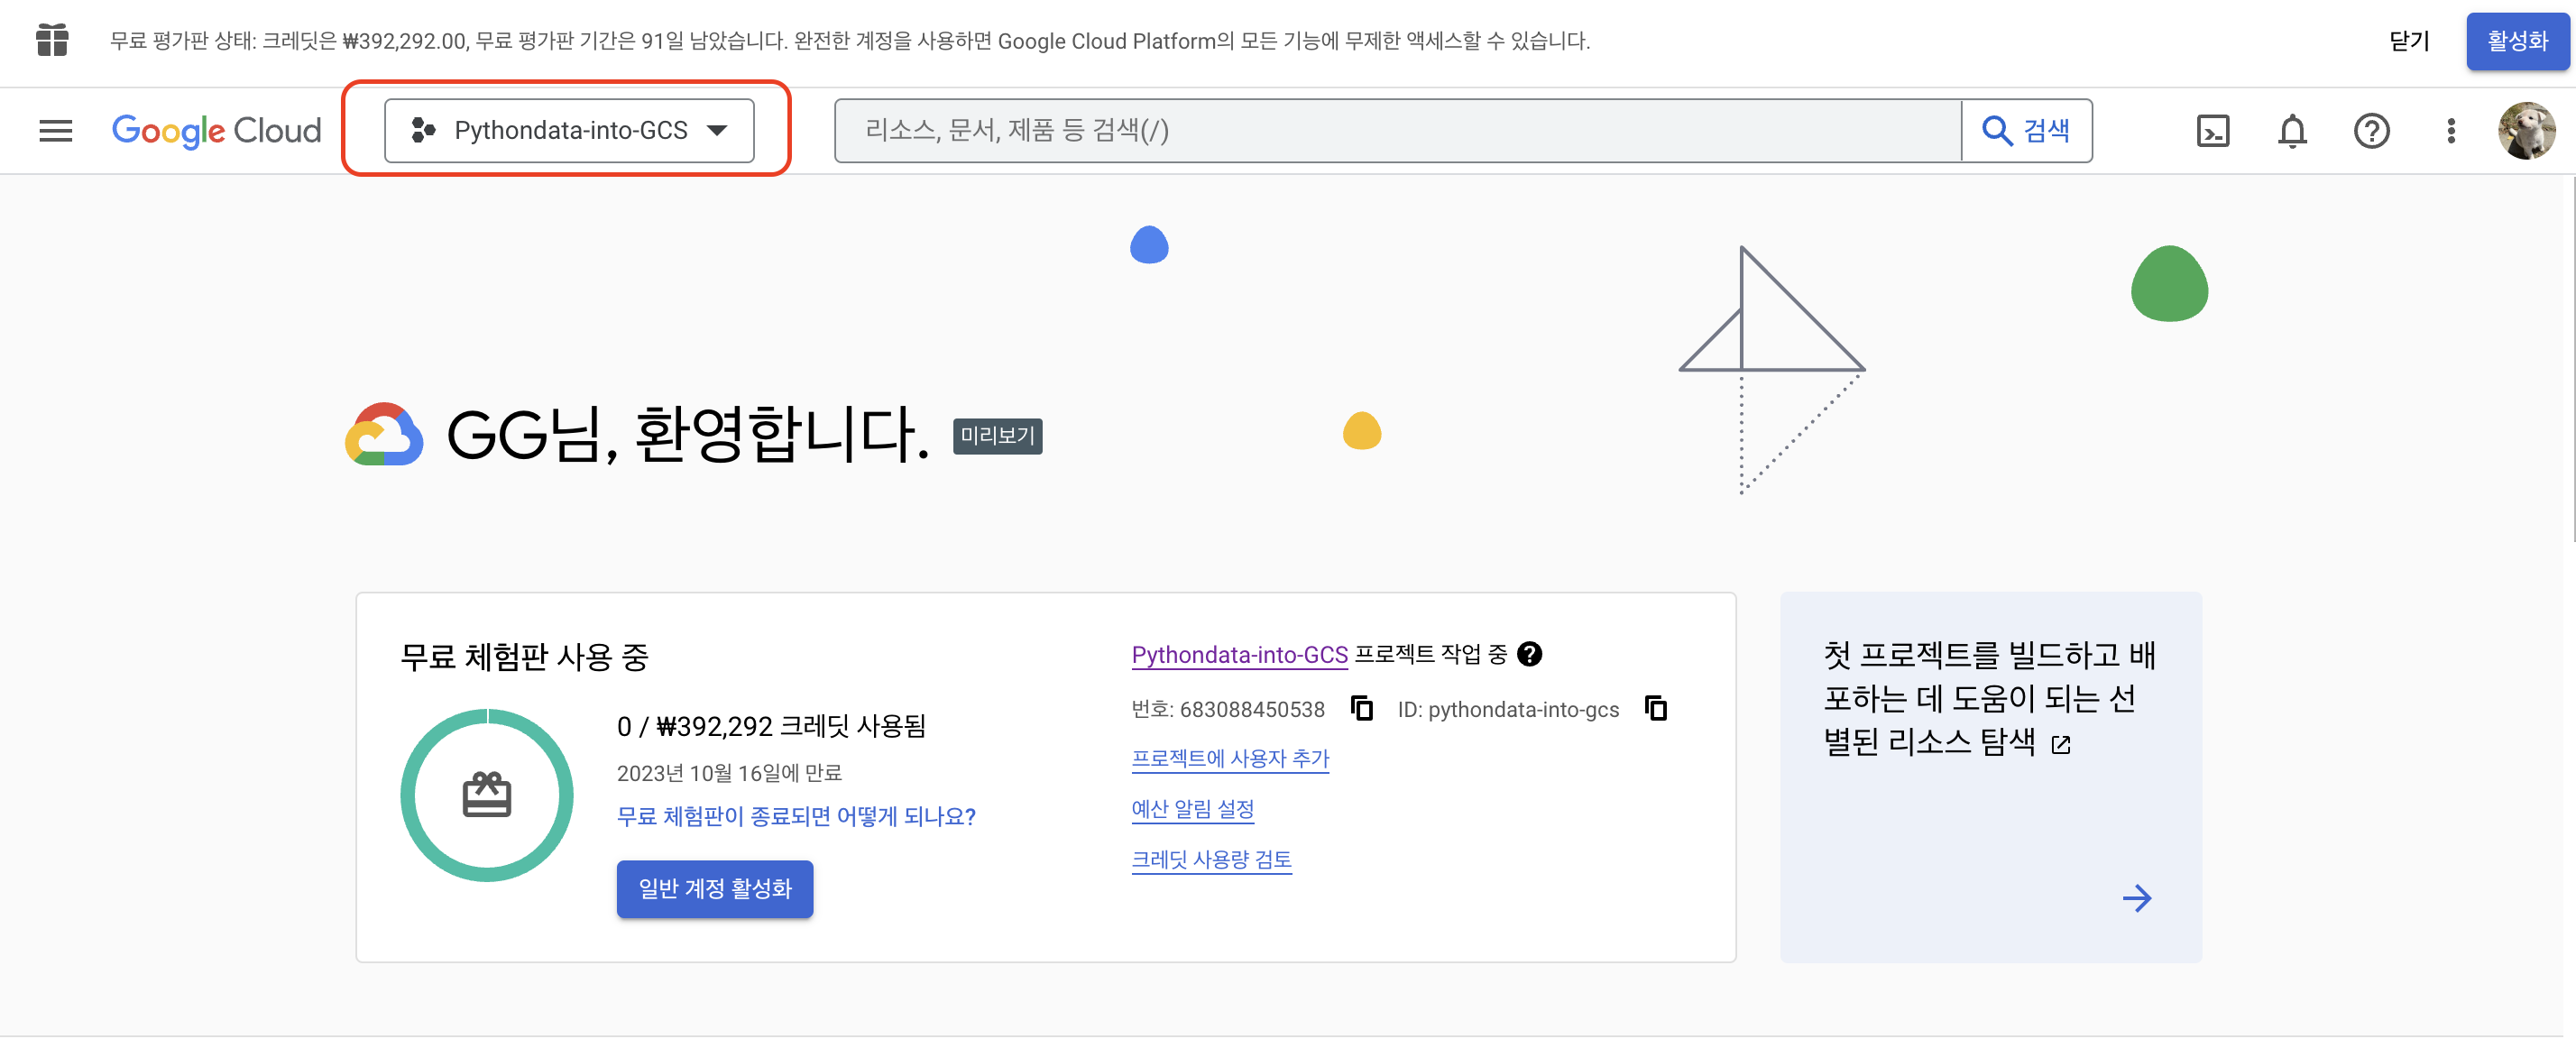
Task: Click the gift icon in trial banner
Action: tap(52, 41)
